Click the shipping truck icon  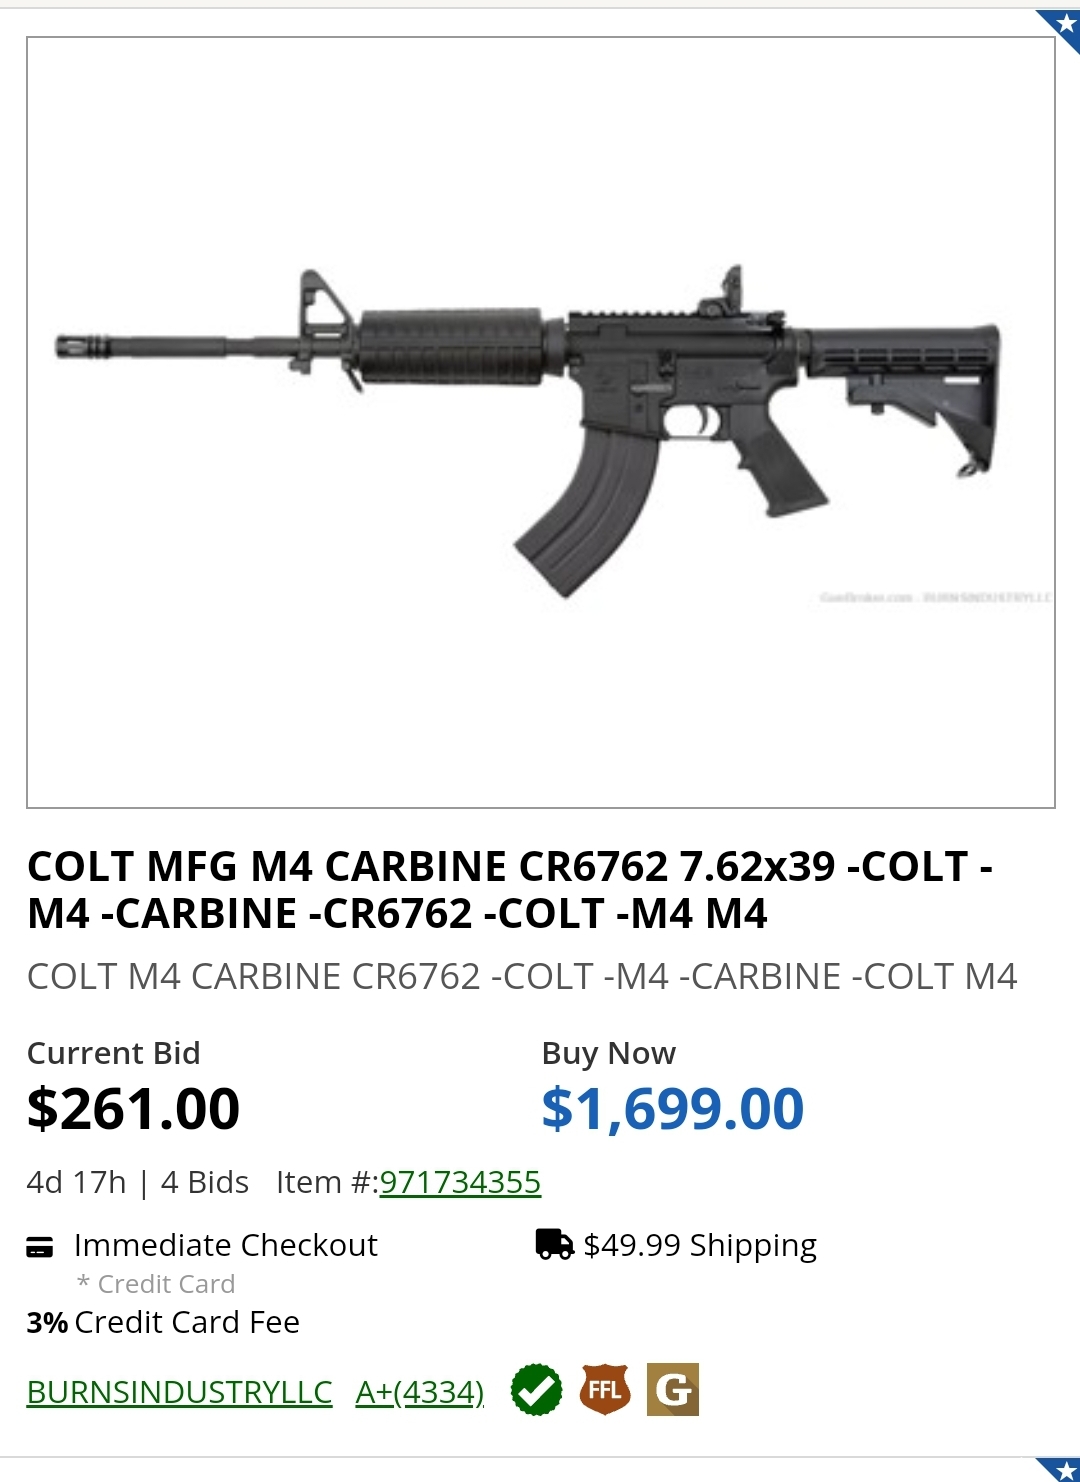click(x=554, y=1244)
